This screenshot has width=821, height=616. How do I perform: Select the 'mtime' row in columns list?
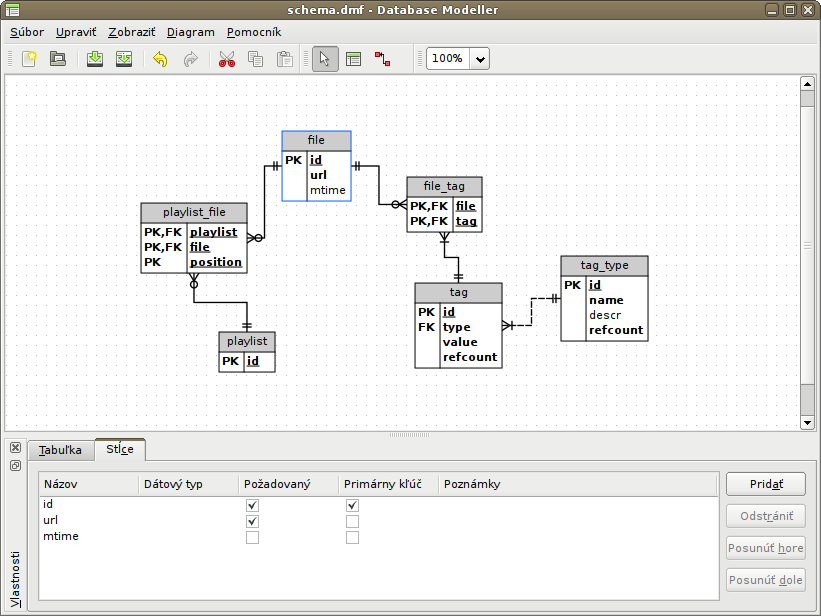coord(379,537)
